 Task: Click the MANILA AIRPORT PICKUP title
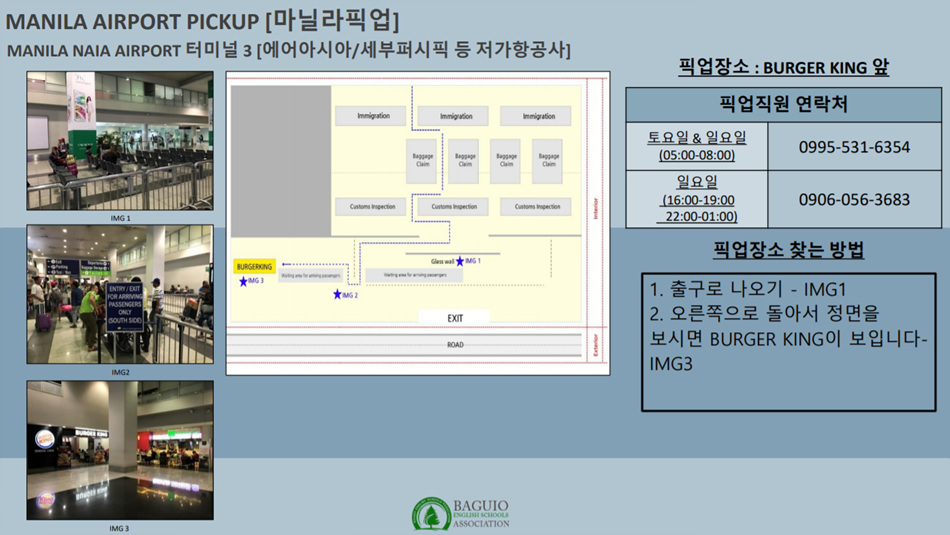coord(202,21)
